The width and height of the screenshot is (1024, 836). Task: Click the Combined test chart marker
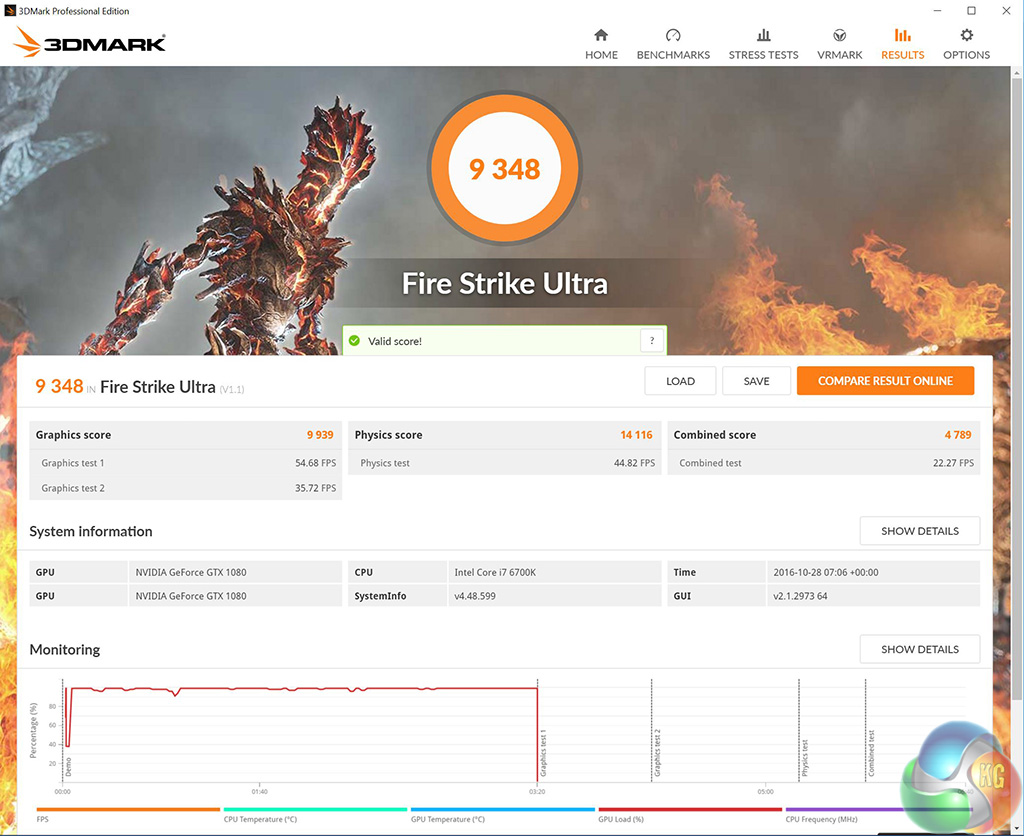[x=871, y=754]
